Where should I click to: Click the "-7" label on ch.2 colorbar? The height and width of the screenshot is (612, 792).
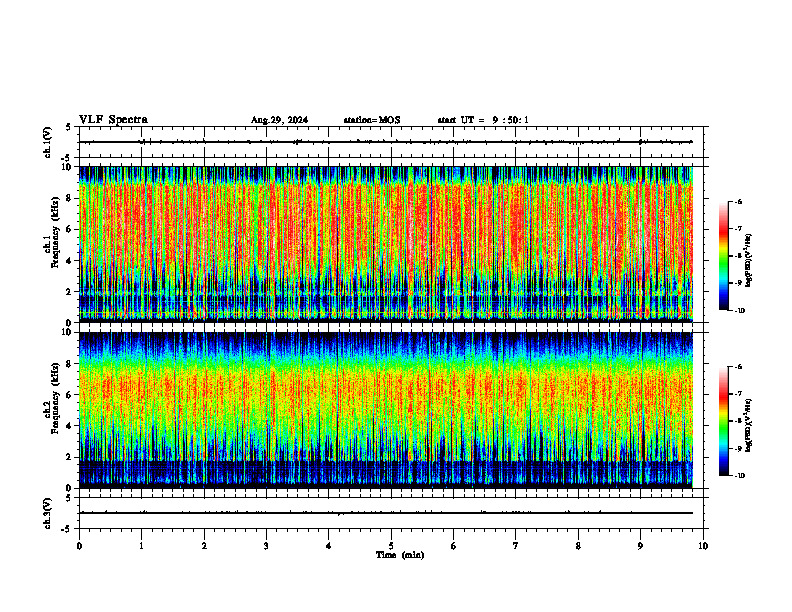(739, 394)
